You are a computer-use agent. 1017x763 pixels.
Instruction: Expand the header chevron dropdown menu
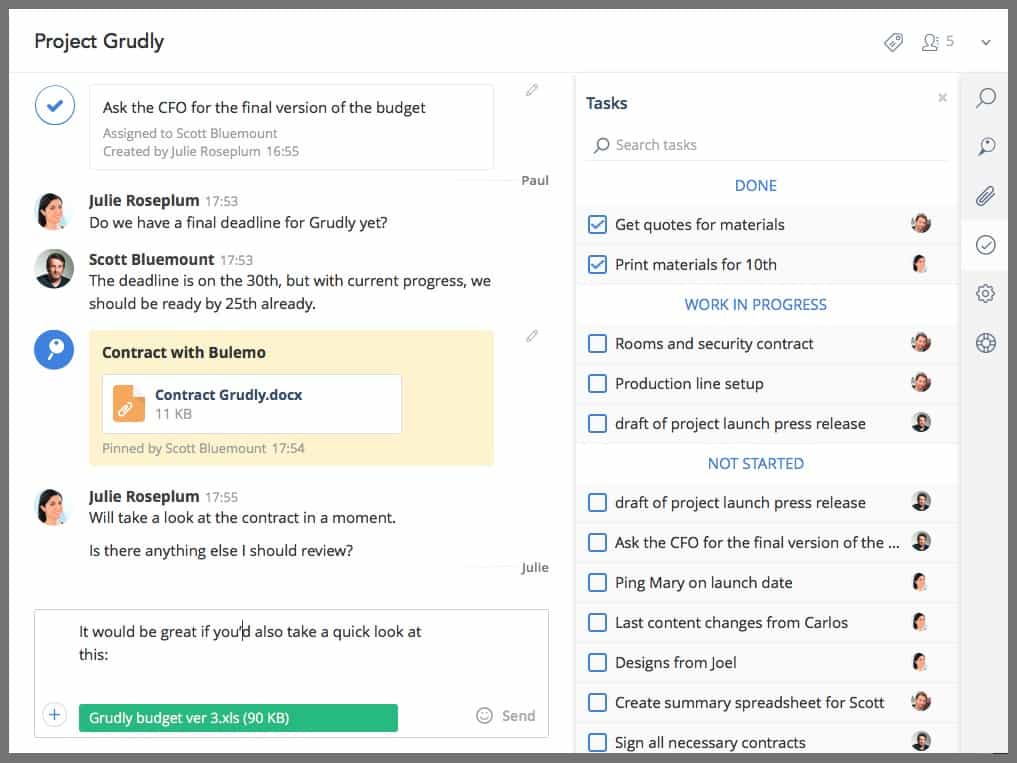(986, 42)
